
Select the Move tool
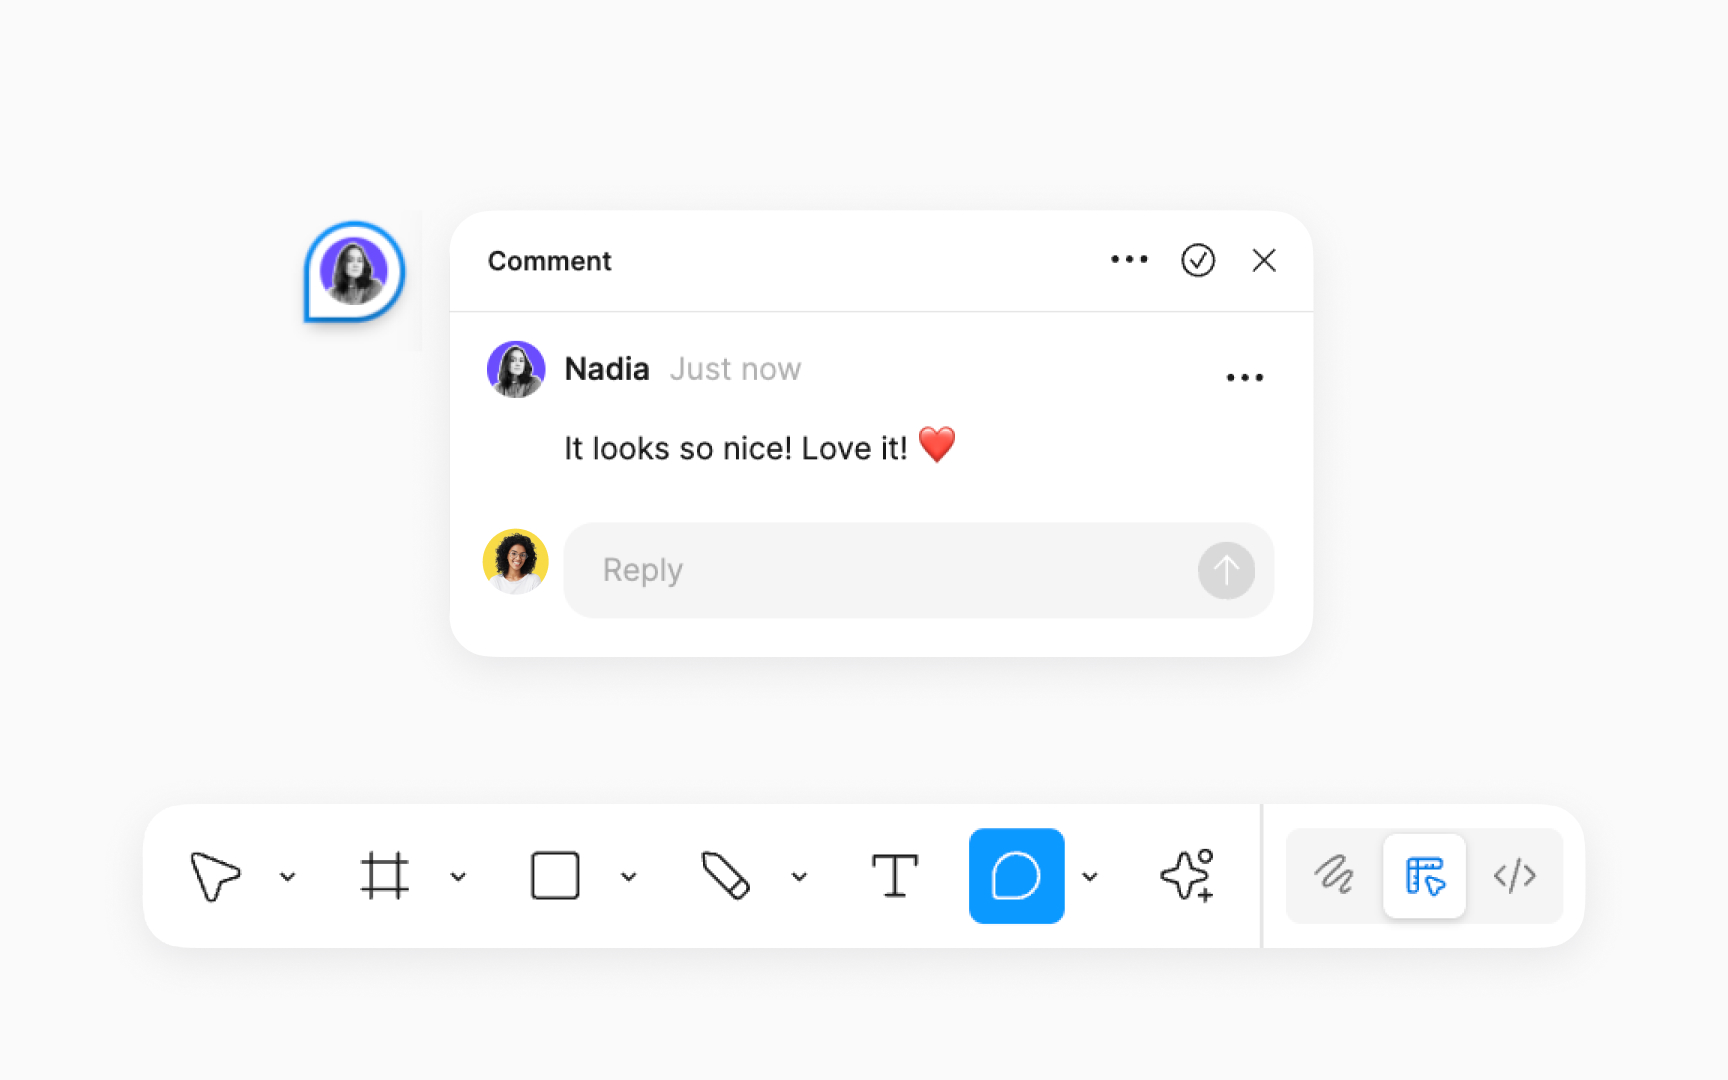[x=215, y=876]
